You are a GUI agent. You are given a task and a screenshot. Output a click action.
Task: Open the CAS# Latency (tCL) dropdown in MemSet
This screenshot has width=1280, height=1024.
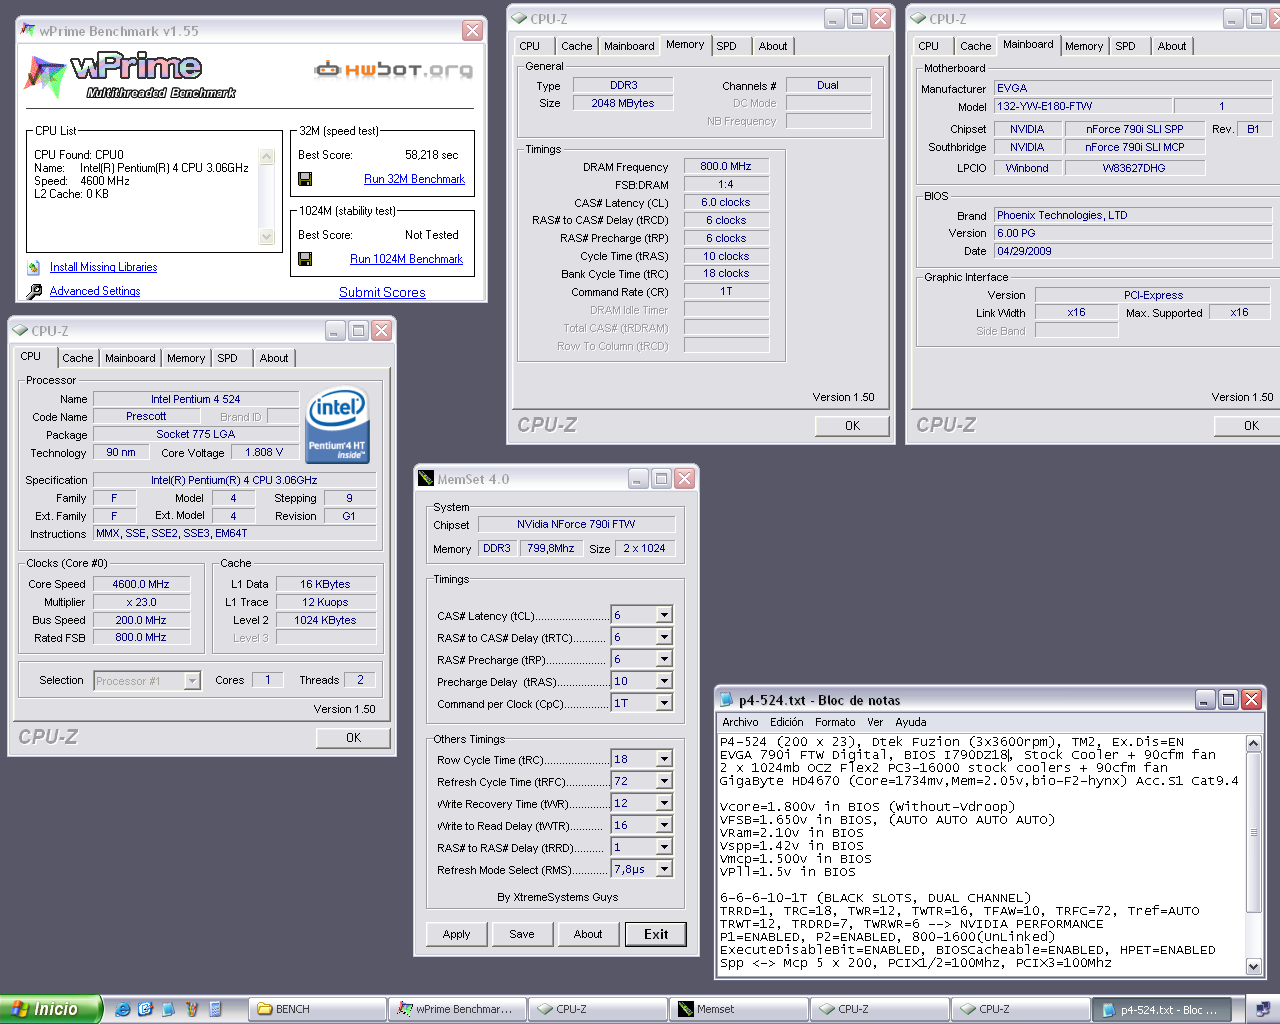coord(664,615)
